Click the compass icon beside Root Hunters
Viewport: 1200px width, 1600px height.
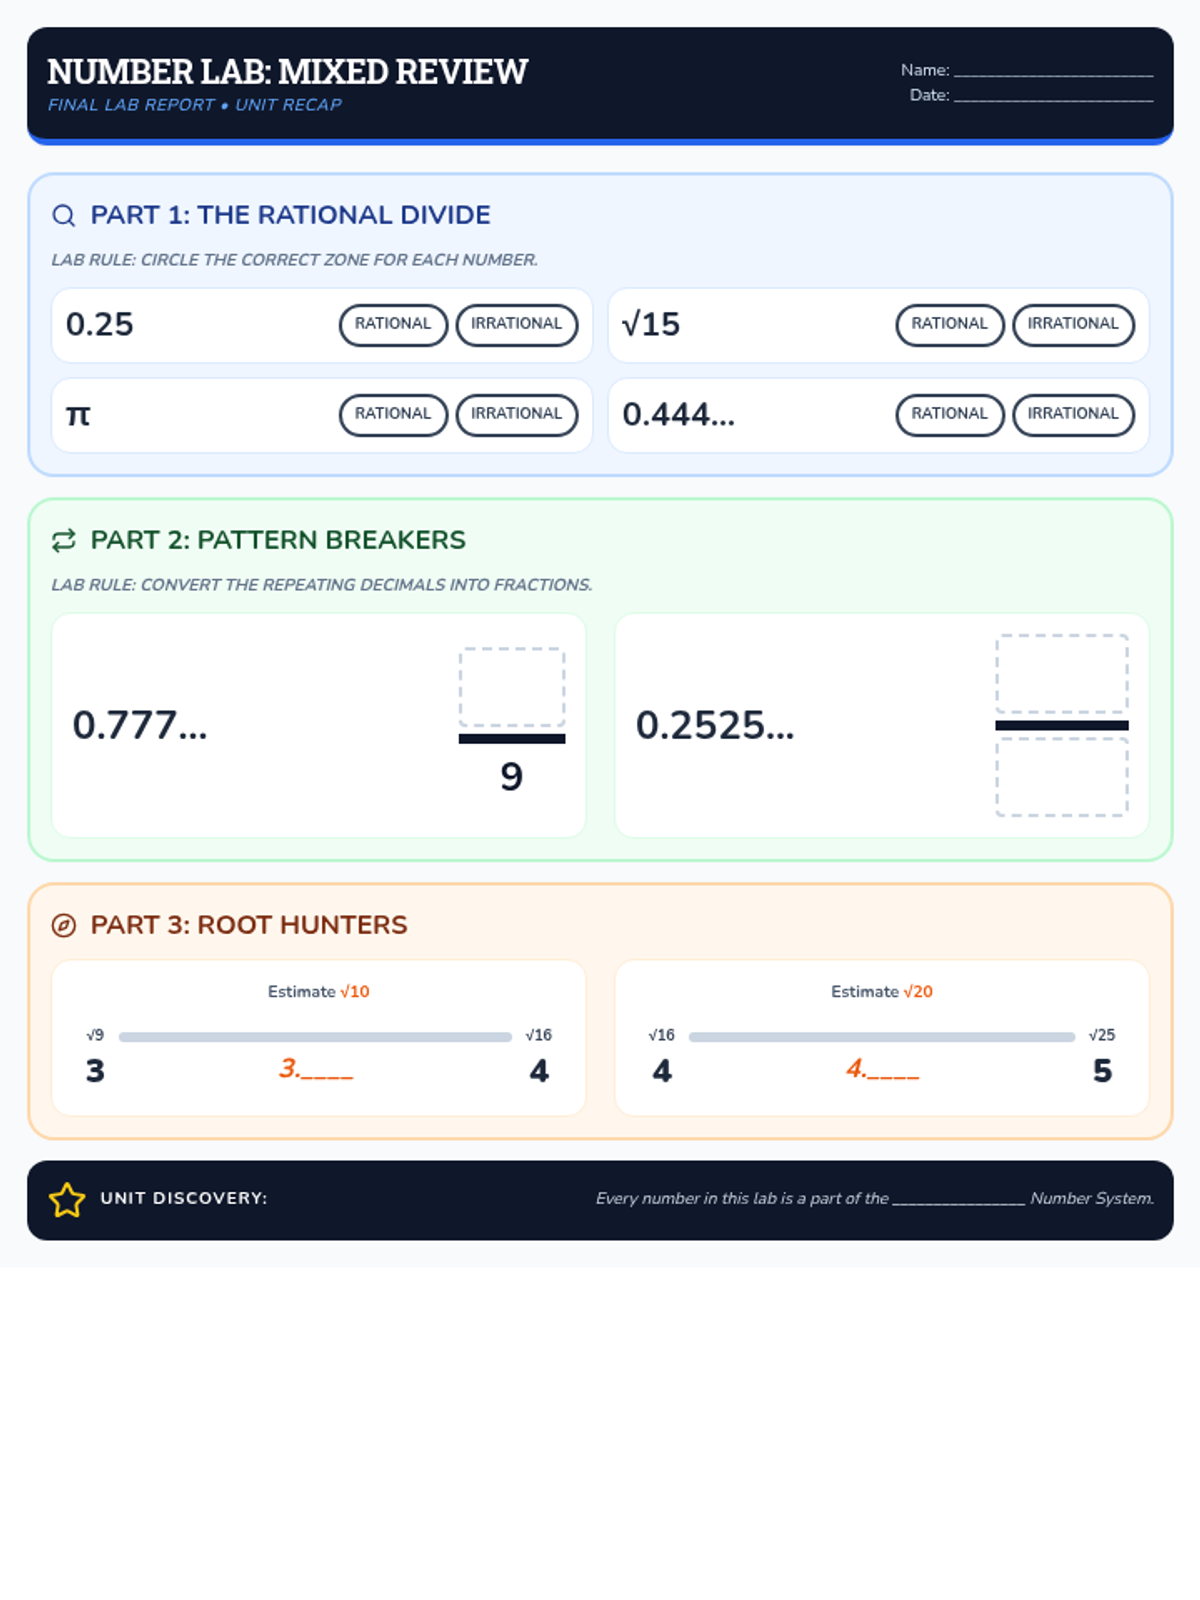(64, 925)
